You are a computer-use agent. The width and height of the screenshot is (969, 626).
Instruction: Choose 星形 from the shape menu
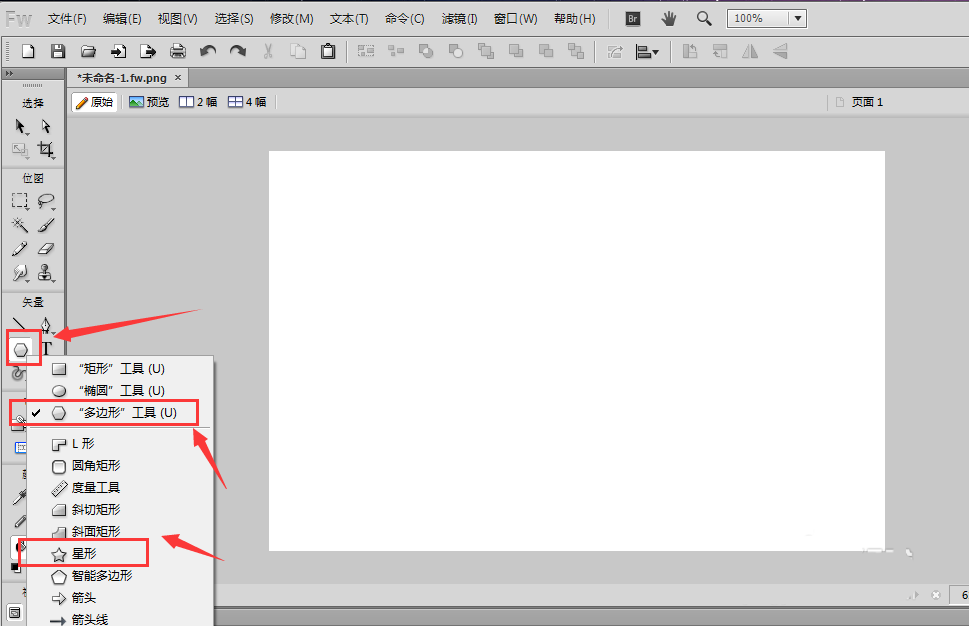click(x=85, y=553)
